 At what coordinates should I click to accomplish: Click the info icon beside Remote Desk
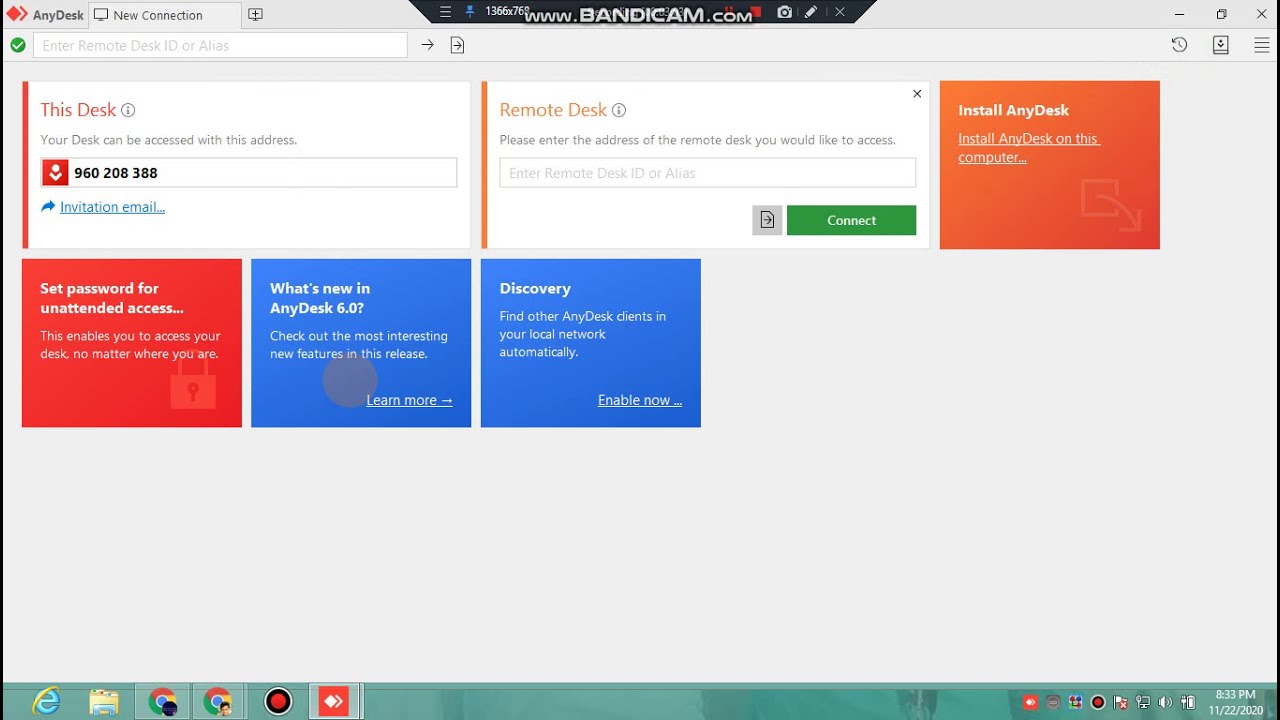point(619,110)
